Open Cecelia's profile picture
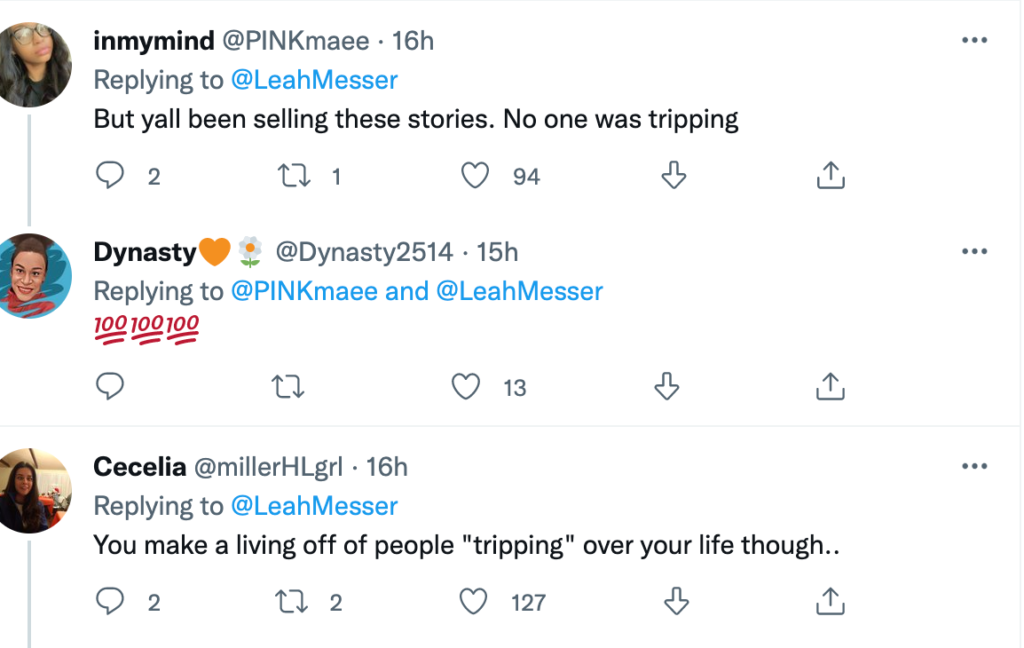Image resolution: width=1024 pixels, height=648 pixels. pyautogui.click(x=36, y=489)
